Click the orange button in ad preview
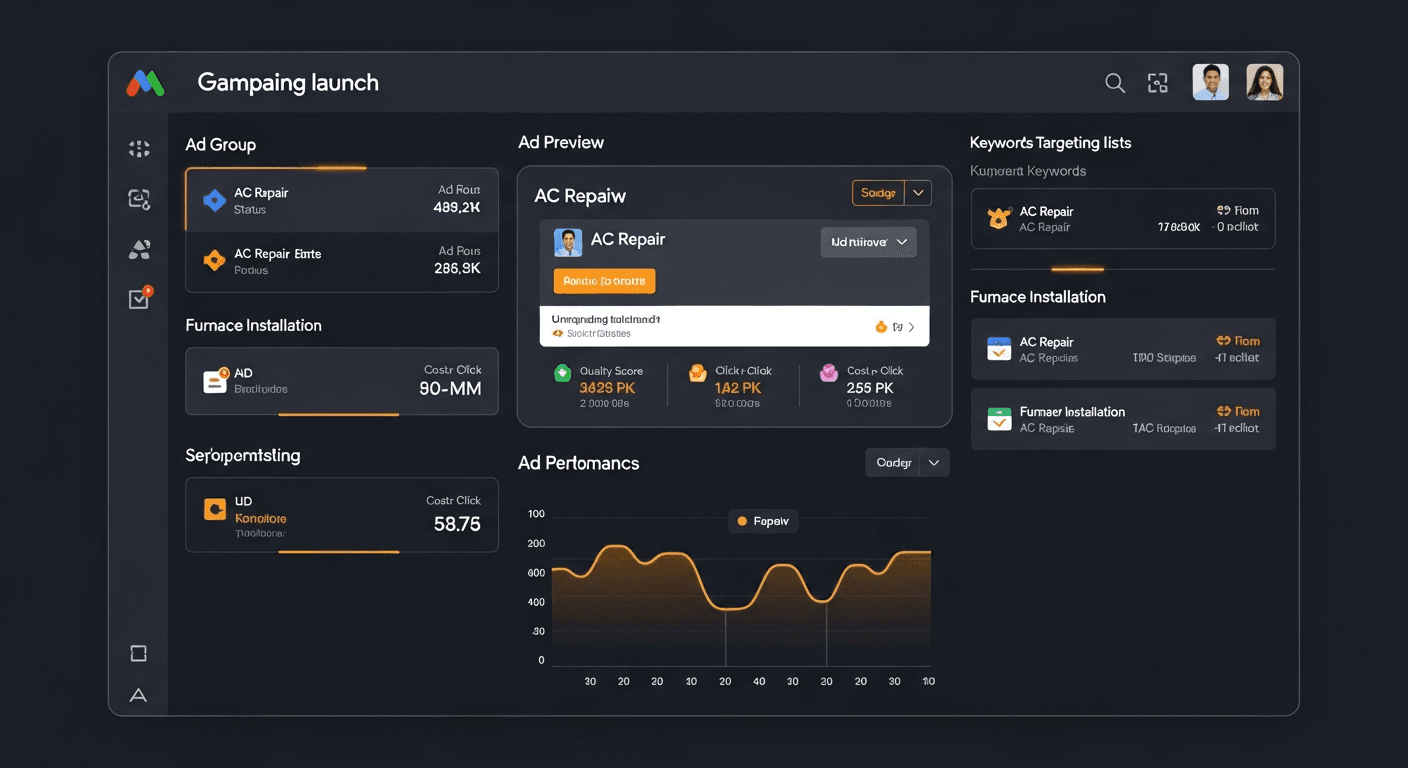 pyautogui.click(x=604, y=281)
